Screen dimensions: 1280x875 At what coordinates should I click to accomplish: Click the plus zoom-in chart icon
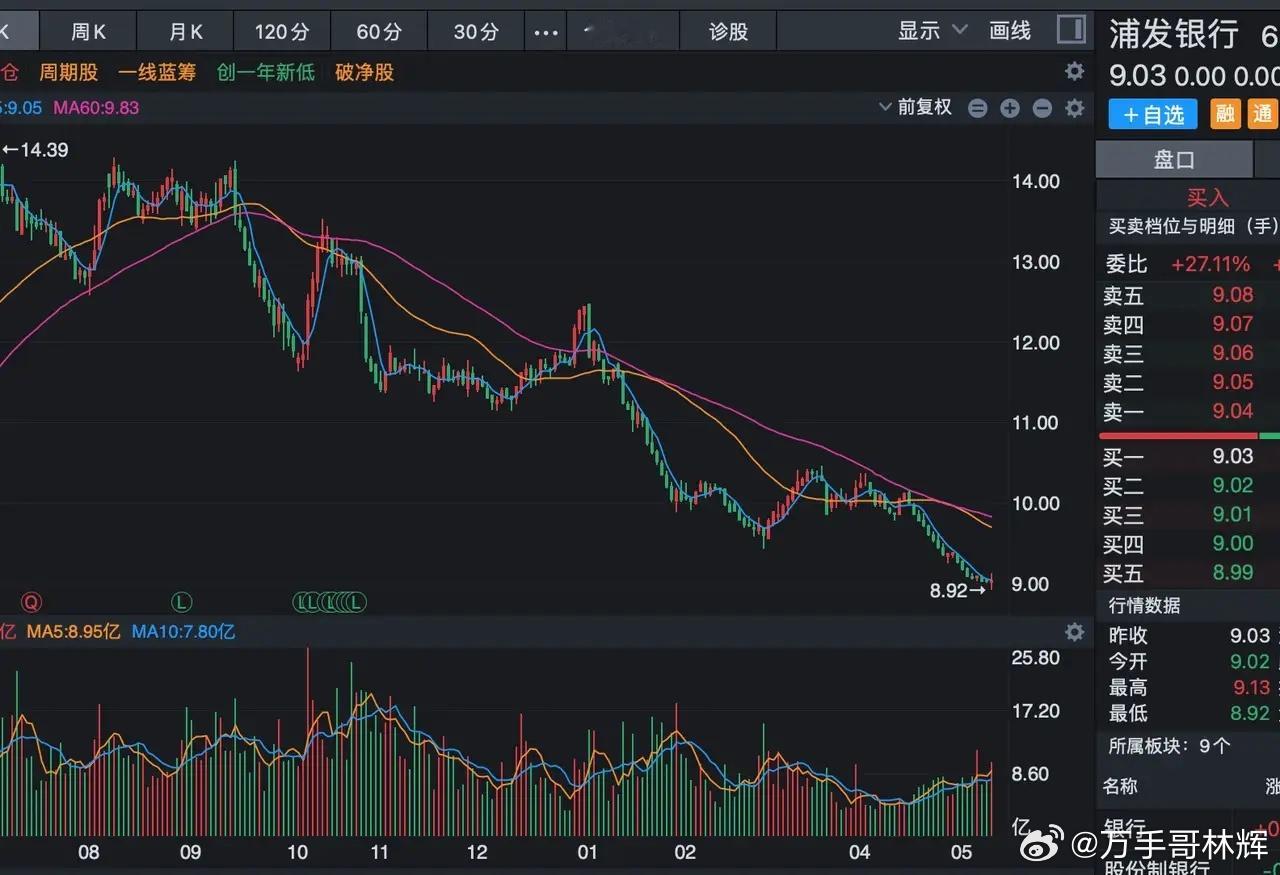pos(1010,108)
